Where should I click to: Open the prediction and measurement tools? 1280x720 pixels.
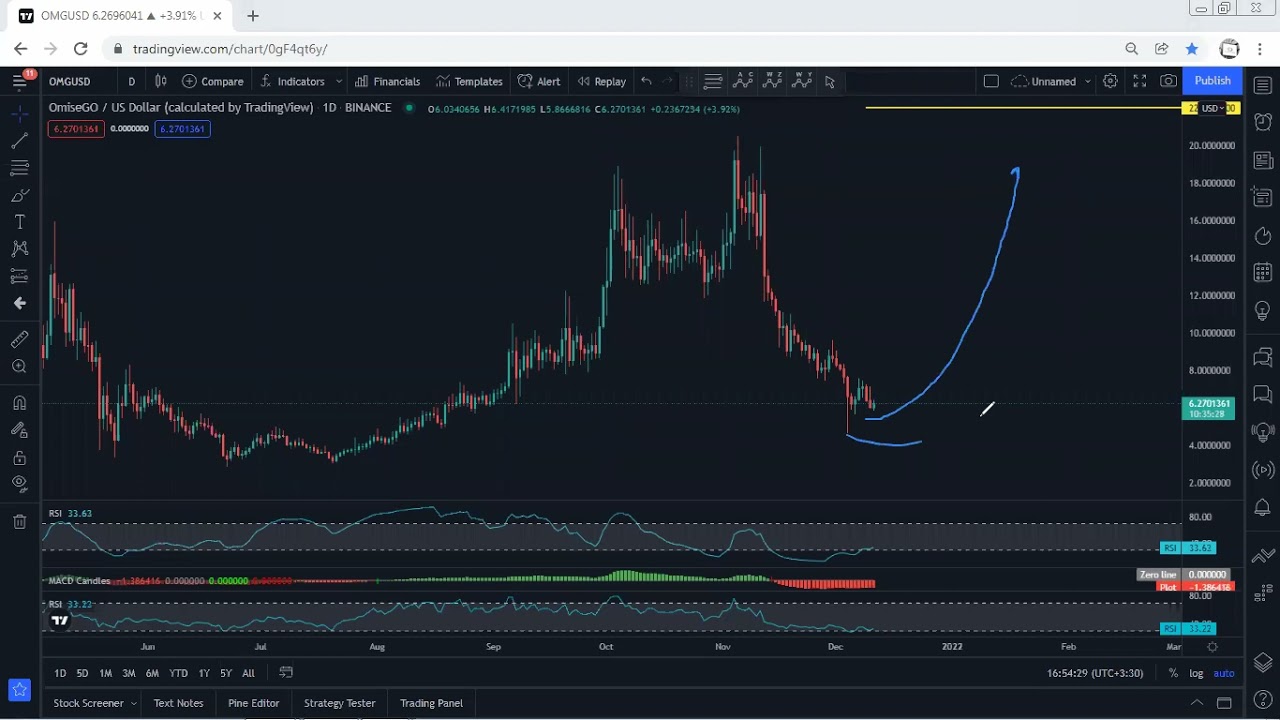(x=19, y=276)
